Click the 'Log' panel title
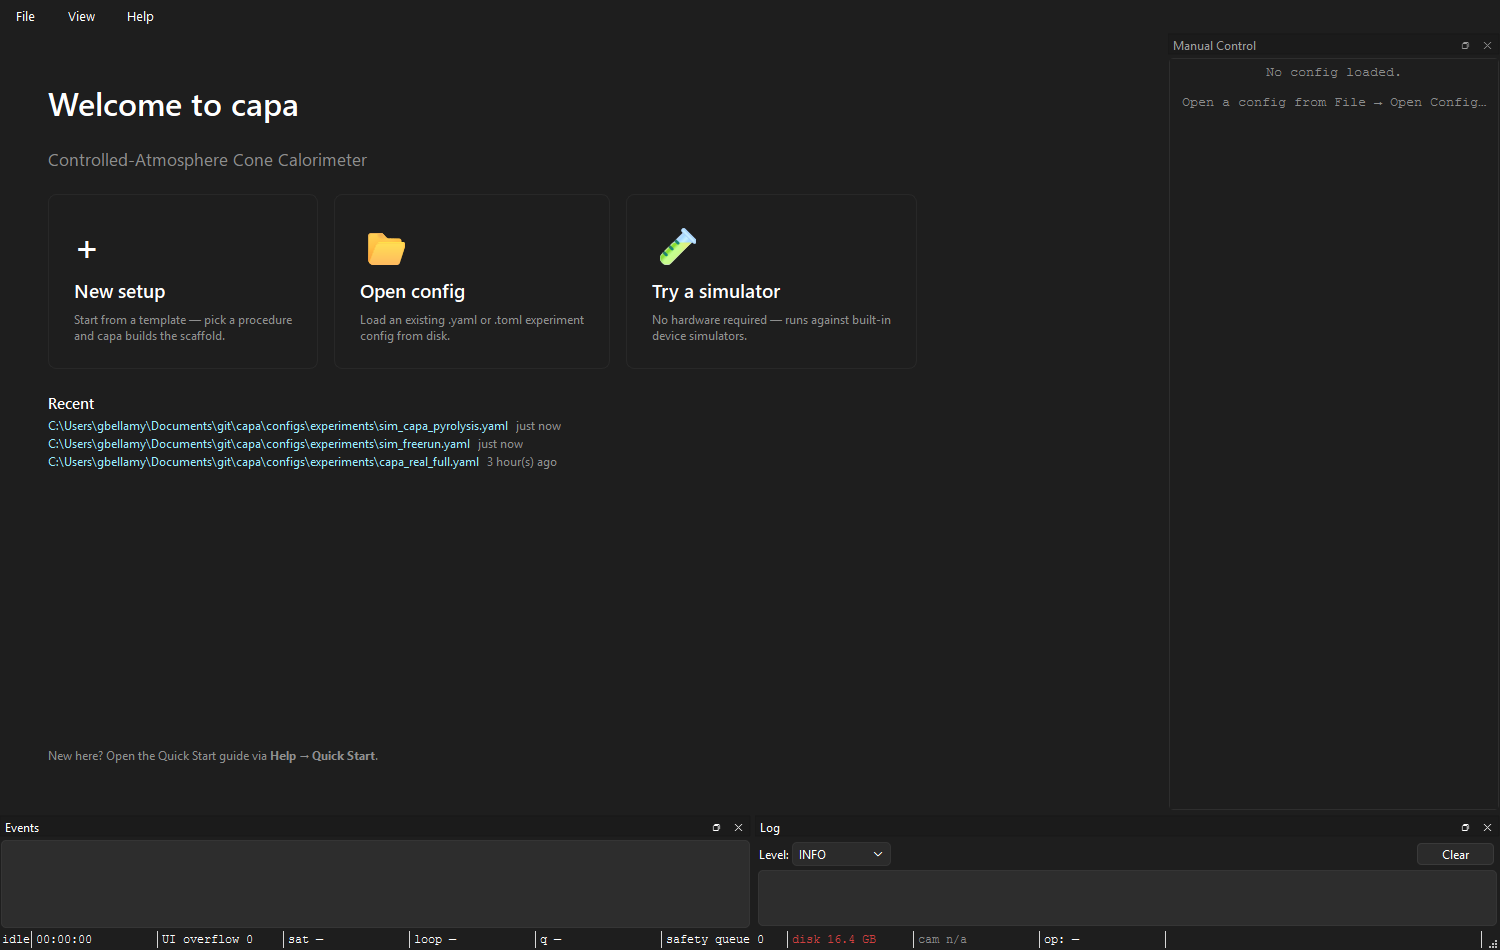Image resolution: width=1500 pixels, height=950 pixels. (769, 828)
